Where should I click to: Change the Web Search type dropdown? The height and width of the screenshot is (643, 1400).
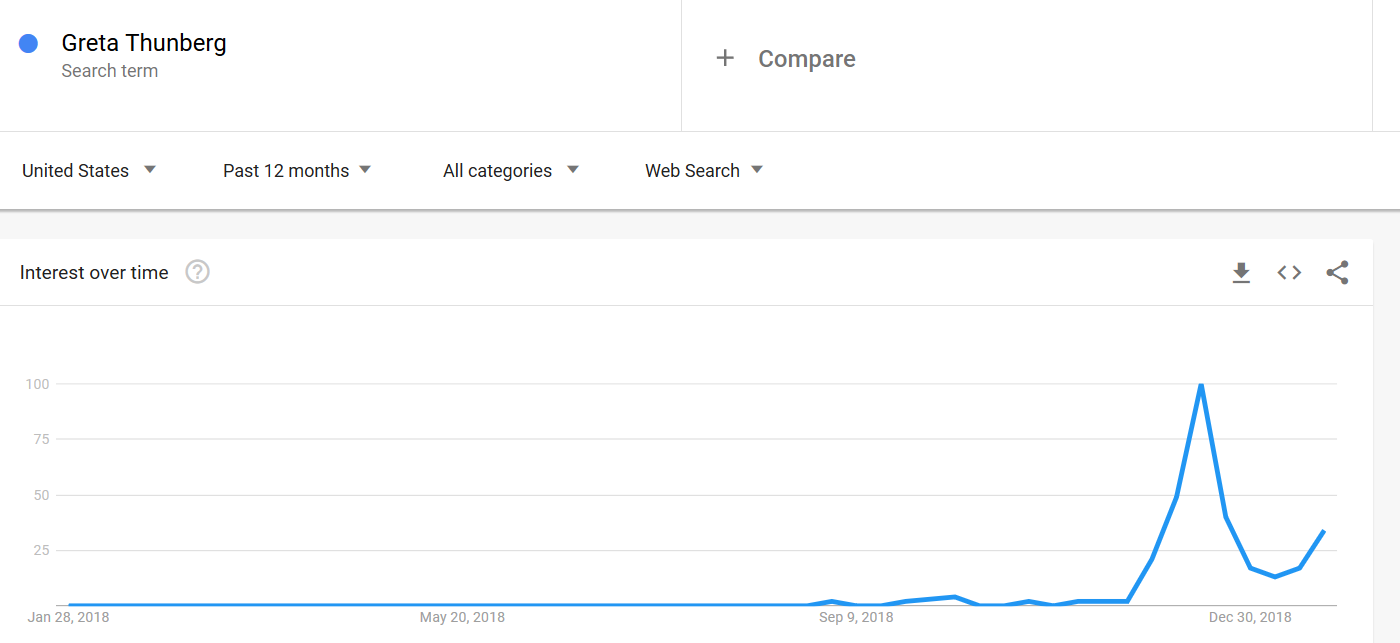coord(704,171)
